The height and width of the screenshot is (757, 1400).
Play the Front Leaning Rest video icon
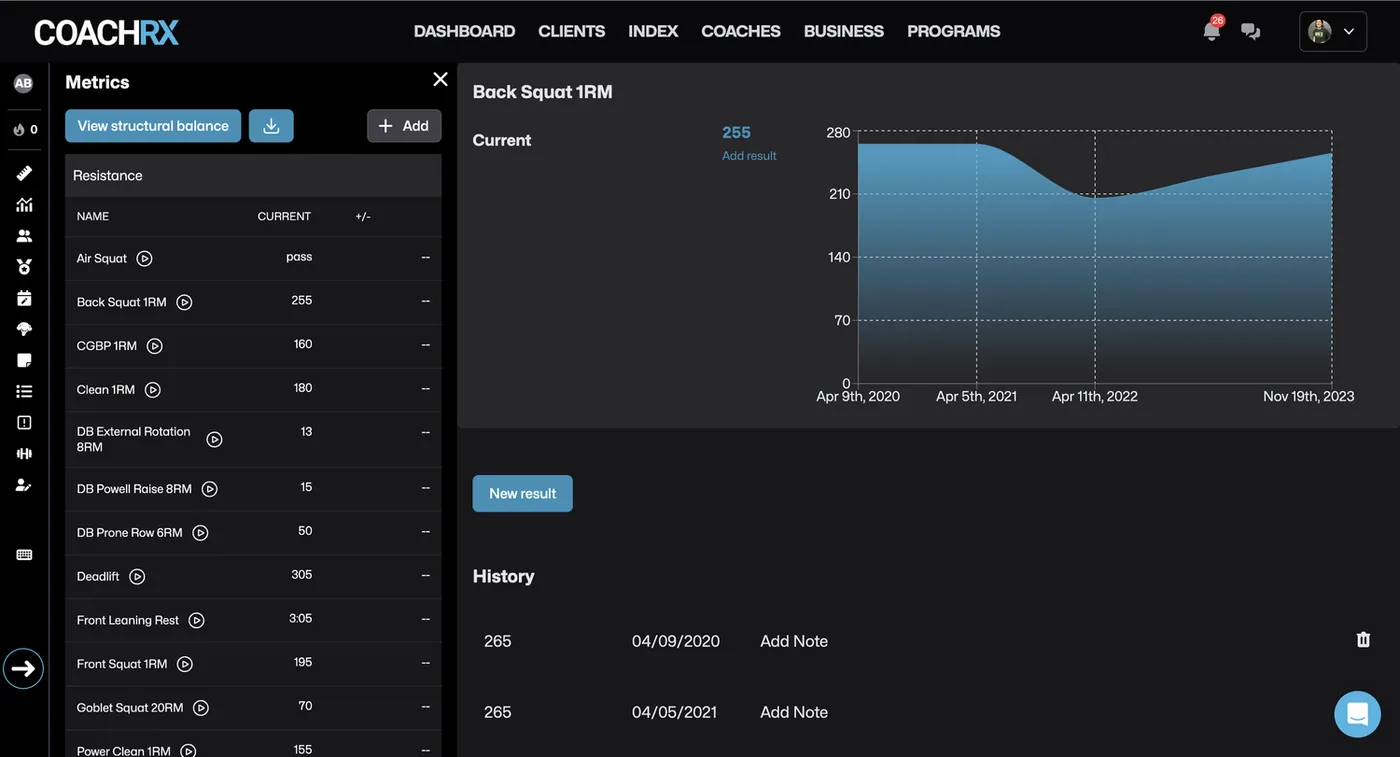(x=196, y=620)
